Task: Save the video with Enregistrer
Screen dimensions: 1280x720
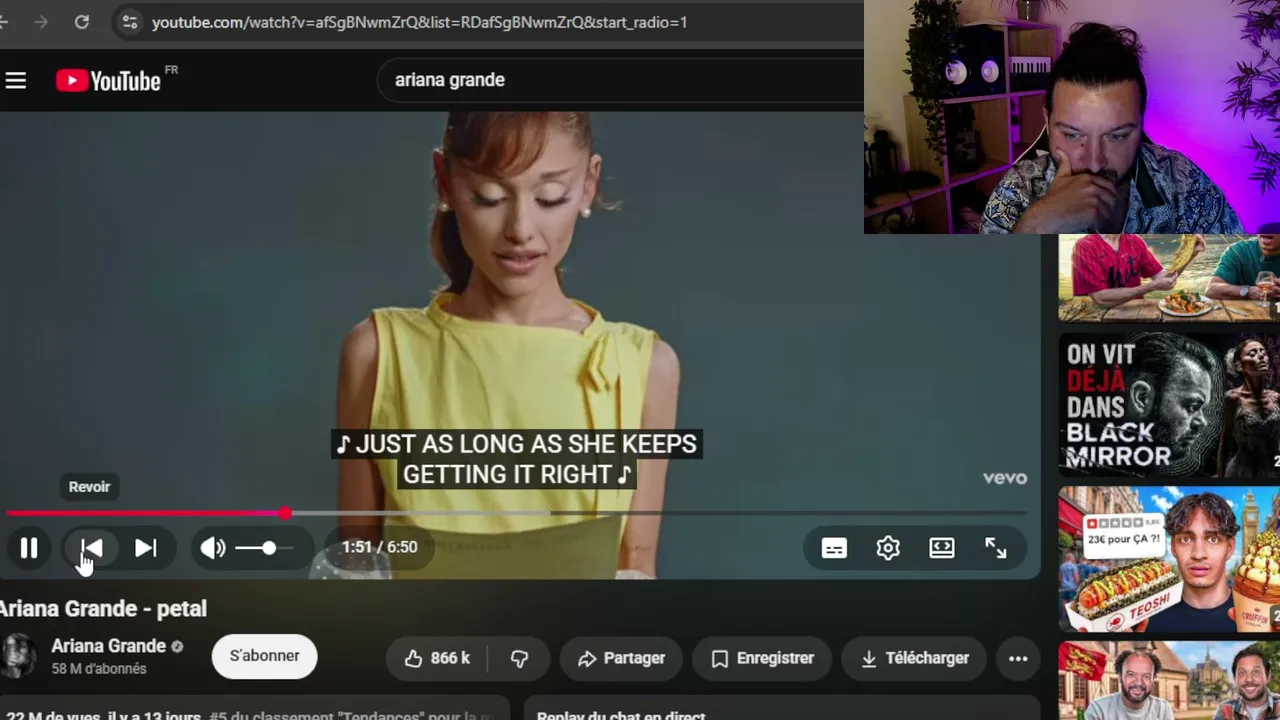Action: [x=762, y=658]
